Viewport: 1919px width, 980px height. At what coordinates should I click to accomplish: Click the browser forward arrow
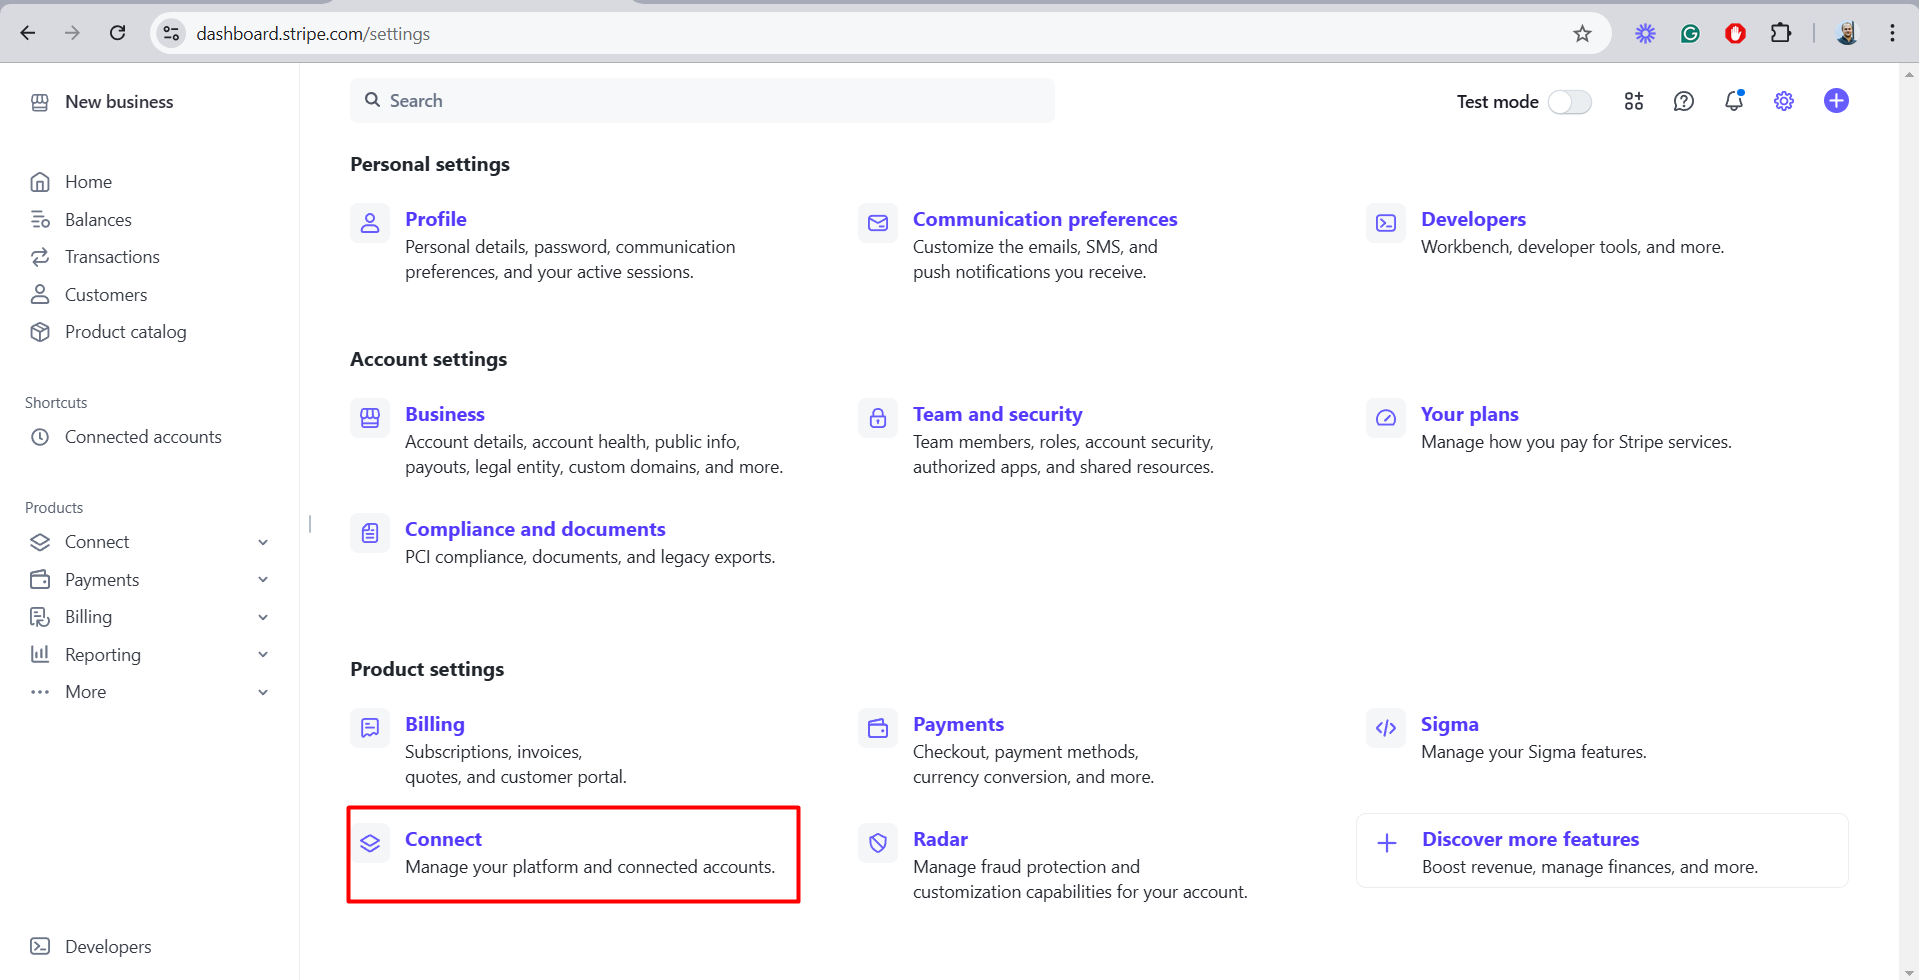click(x=72, y=33)
